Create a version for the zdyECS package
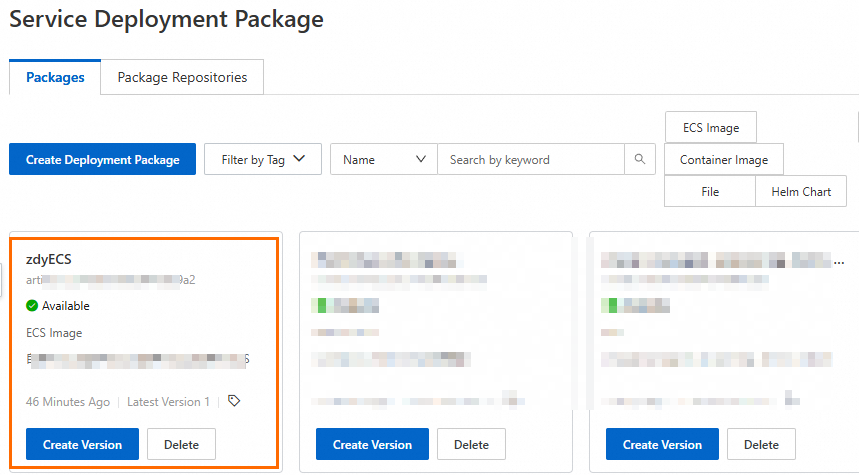Screen dimensions: 859x475 pos(82,445)
